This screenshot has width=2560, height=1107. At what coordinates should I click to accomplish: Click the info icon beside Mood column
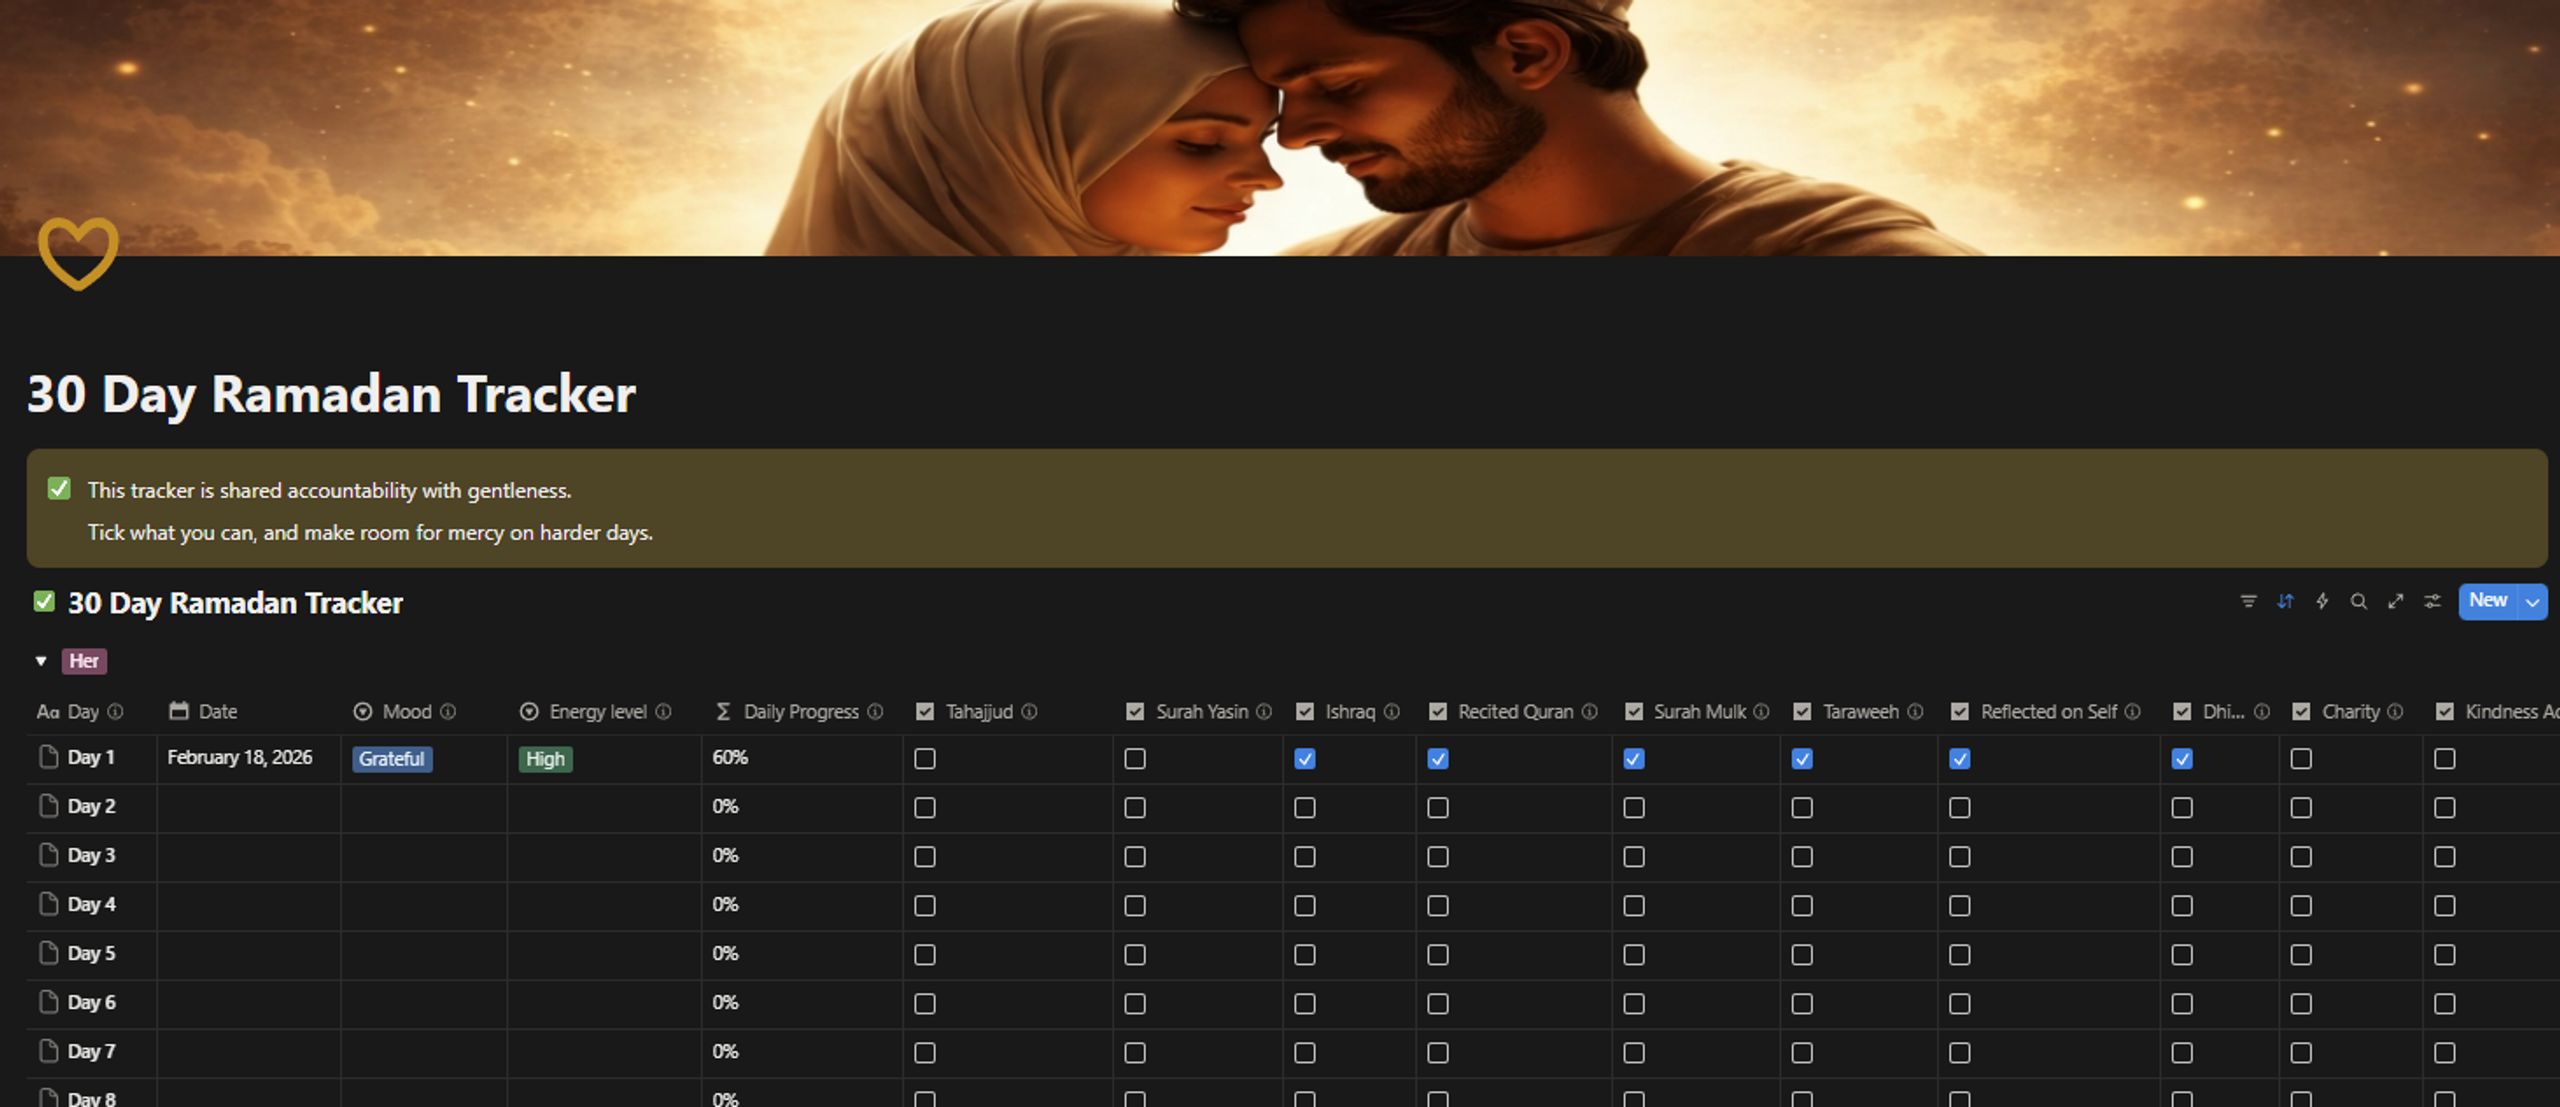[x=448, y=711]
